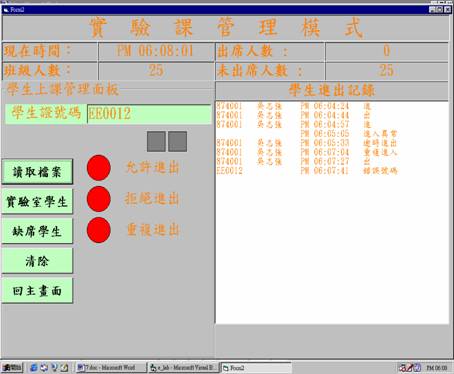Click the right dark gray square box
The height and width of the screenshot is (374, 454).
pyautogui.click(x=177, y=142)
